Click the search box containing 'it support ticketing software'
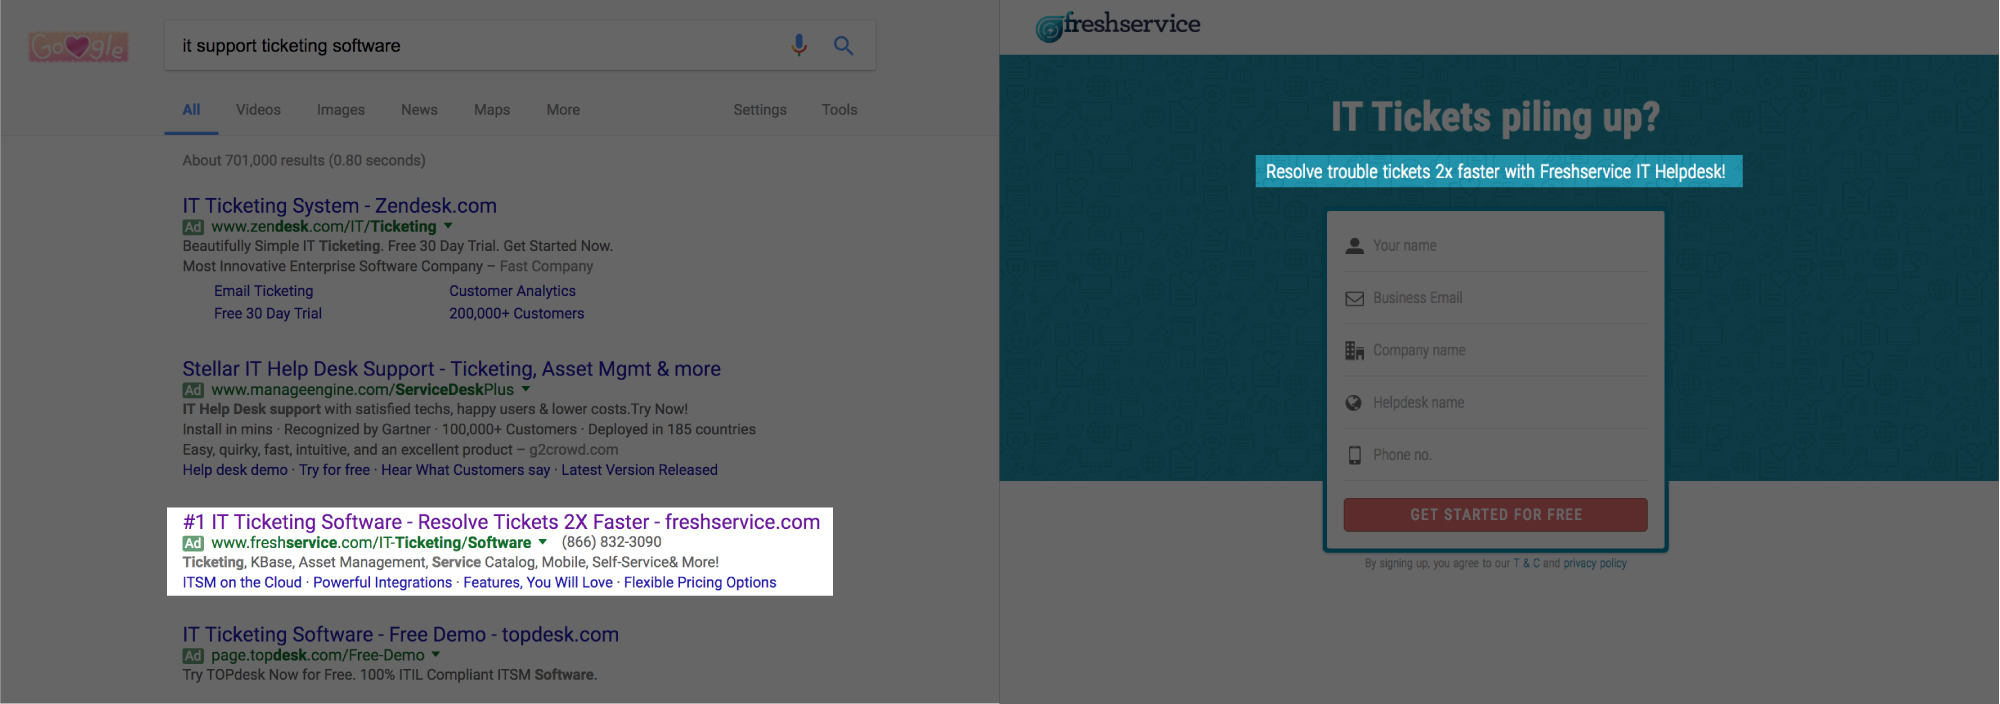The height and width of the screenshot is (704, 2000). 520,46
